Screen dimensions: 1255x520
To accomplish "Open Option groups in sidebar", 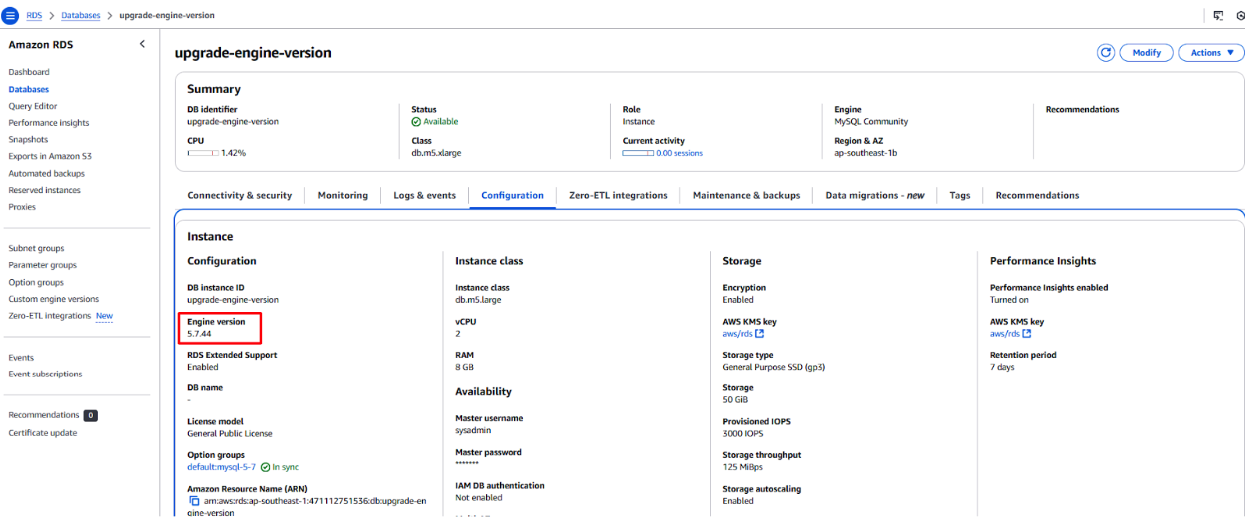I will (x=36, y=282).
